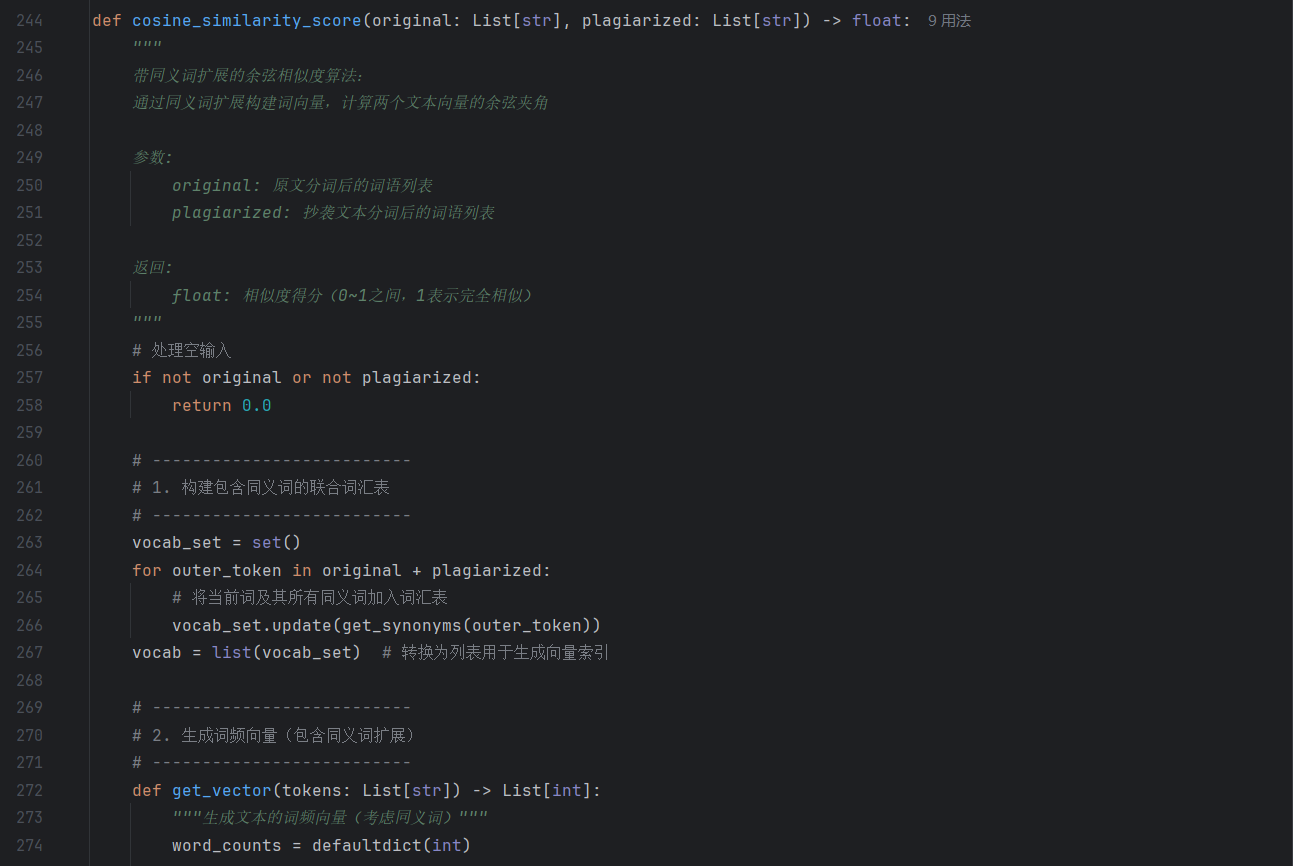Click the "返回:" docstring heading
The width and height of the screenshot is (1293, 866).
153,267
